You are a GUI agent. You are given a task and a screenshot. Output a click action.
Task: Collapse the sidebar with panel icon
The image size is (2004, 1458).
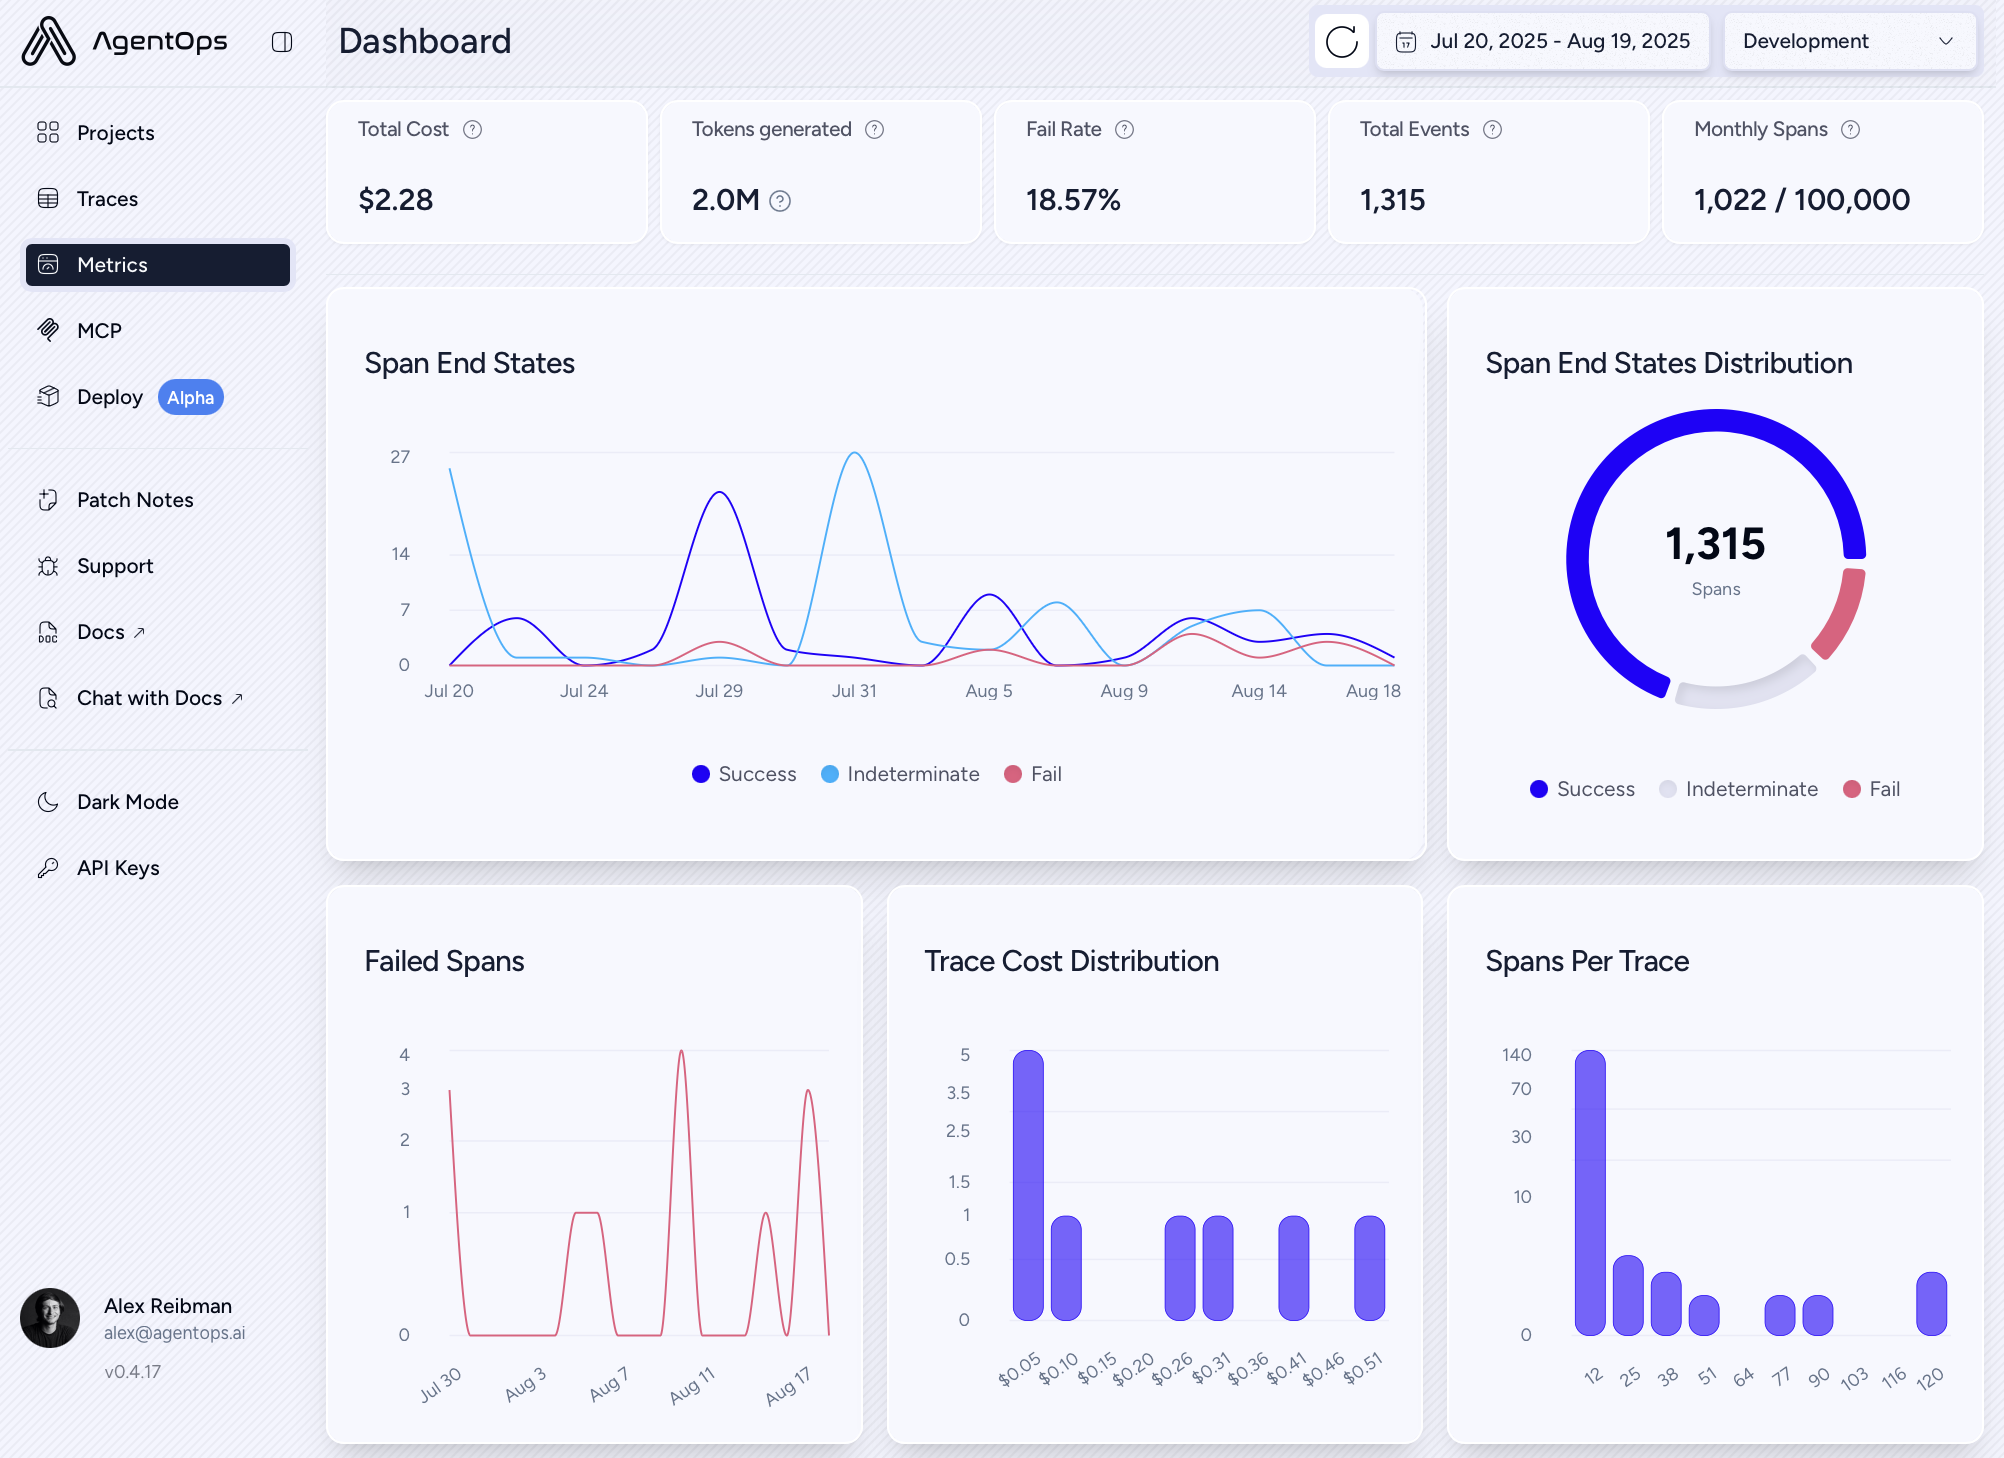(x=282, y=42)
